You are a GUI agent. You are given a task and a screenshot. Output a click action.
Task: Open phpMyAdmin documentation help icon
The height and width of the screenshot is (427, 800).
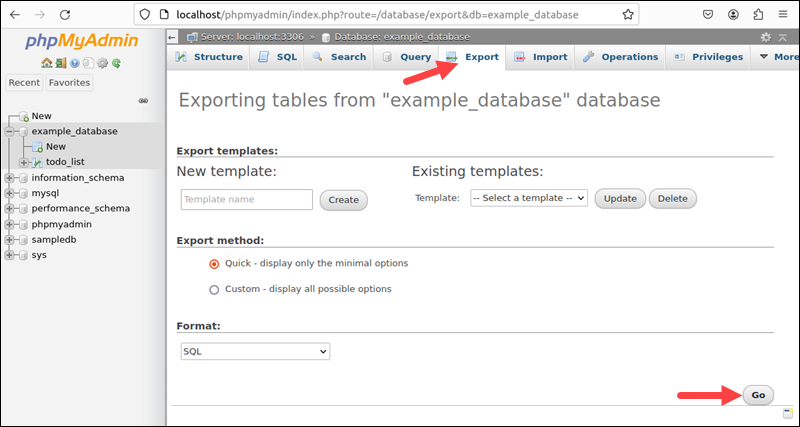[x=75, y=63]
